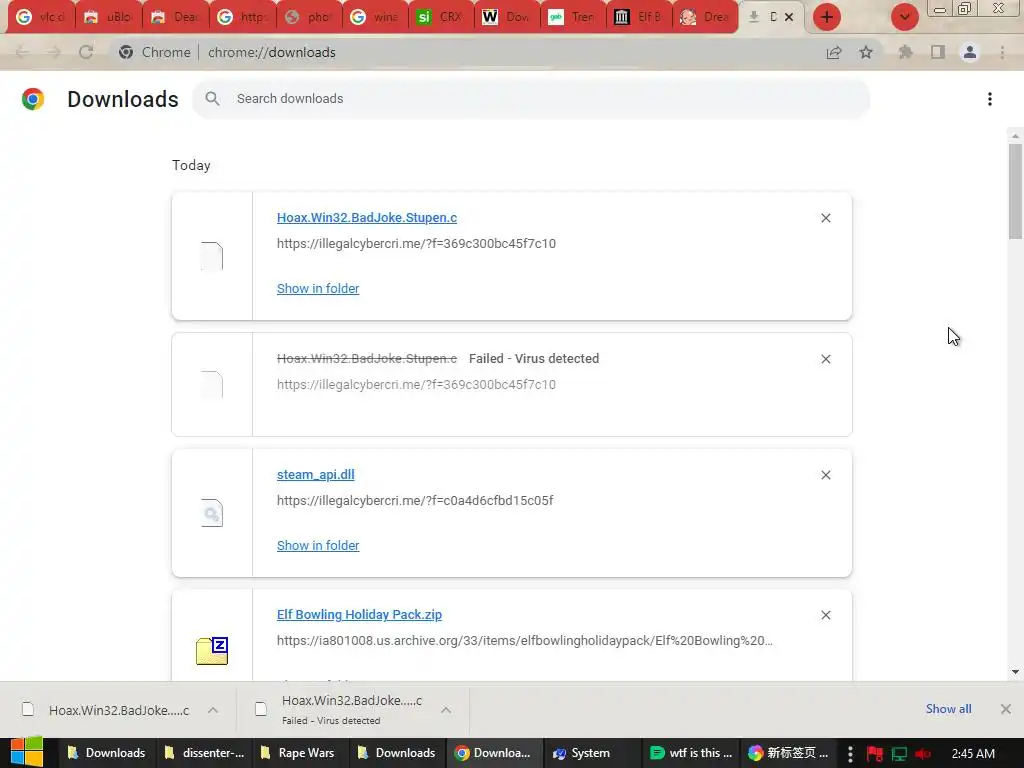Open the share this page icon
The width and height of the screenshot is (1024, 768).
coord(834,52)
